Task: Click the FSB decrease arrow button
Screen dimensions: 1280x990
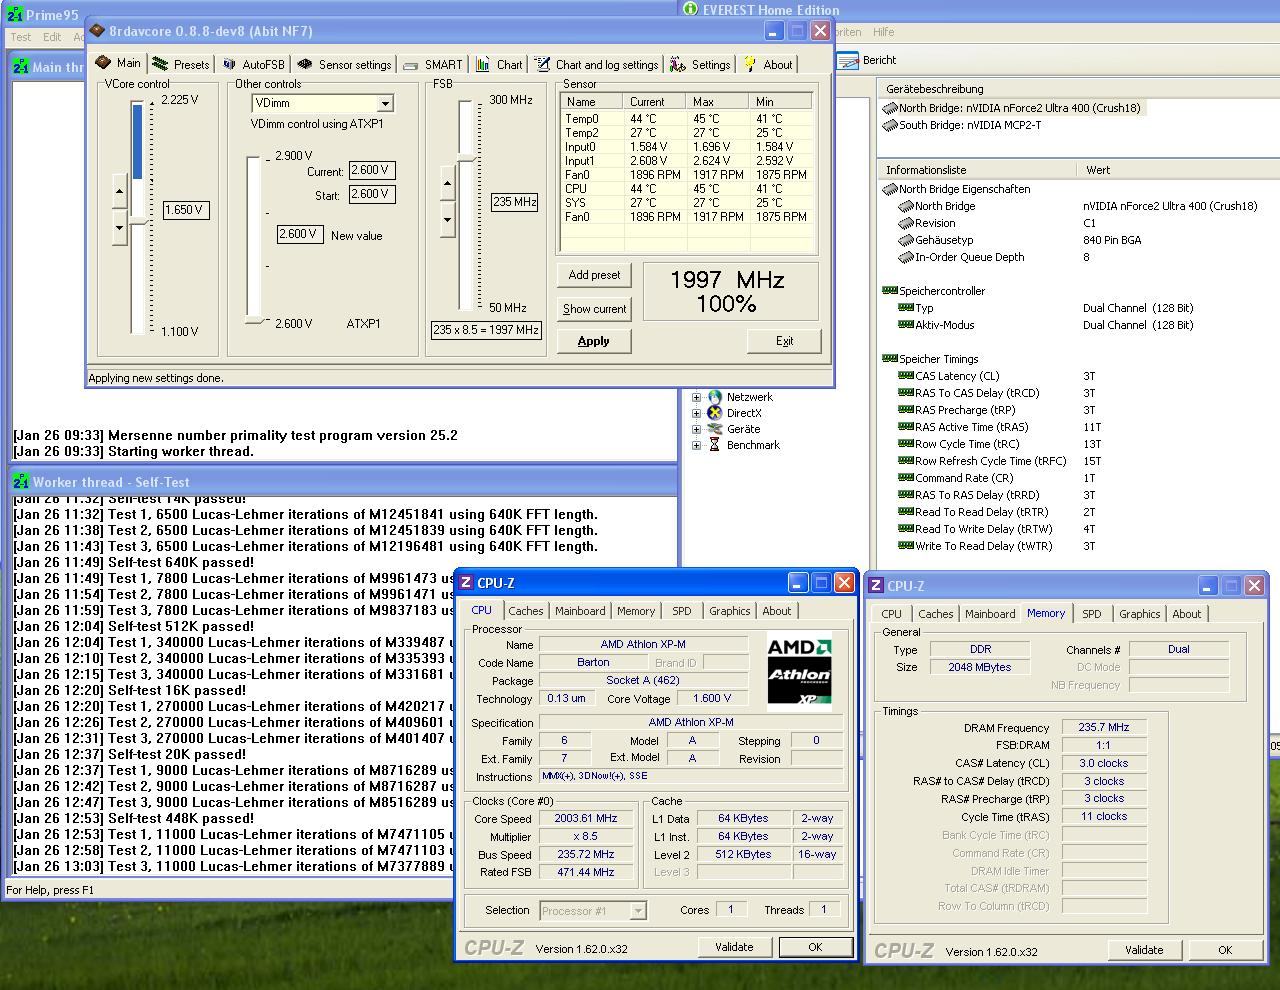Action: pyautogui.click(x=447, y=219)
